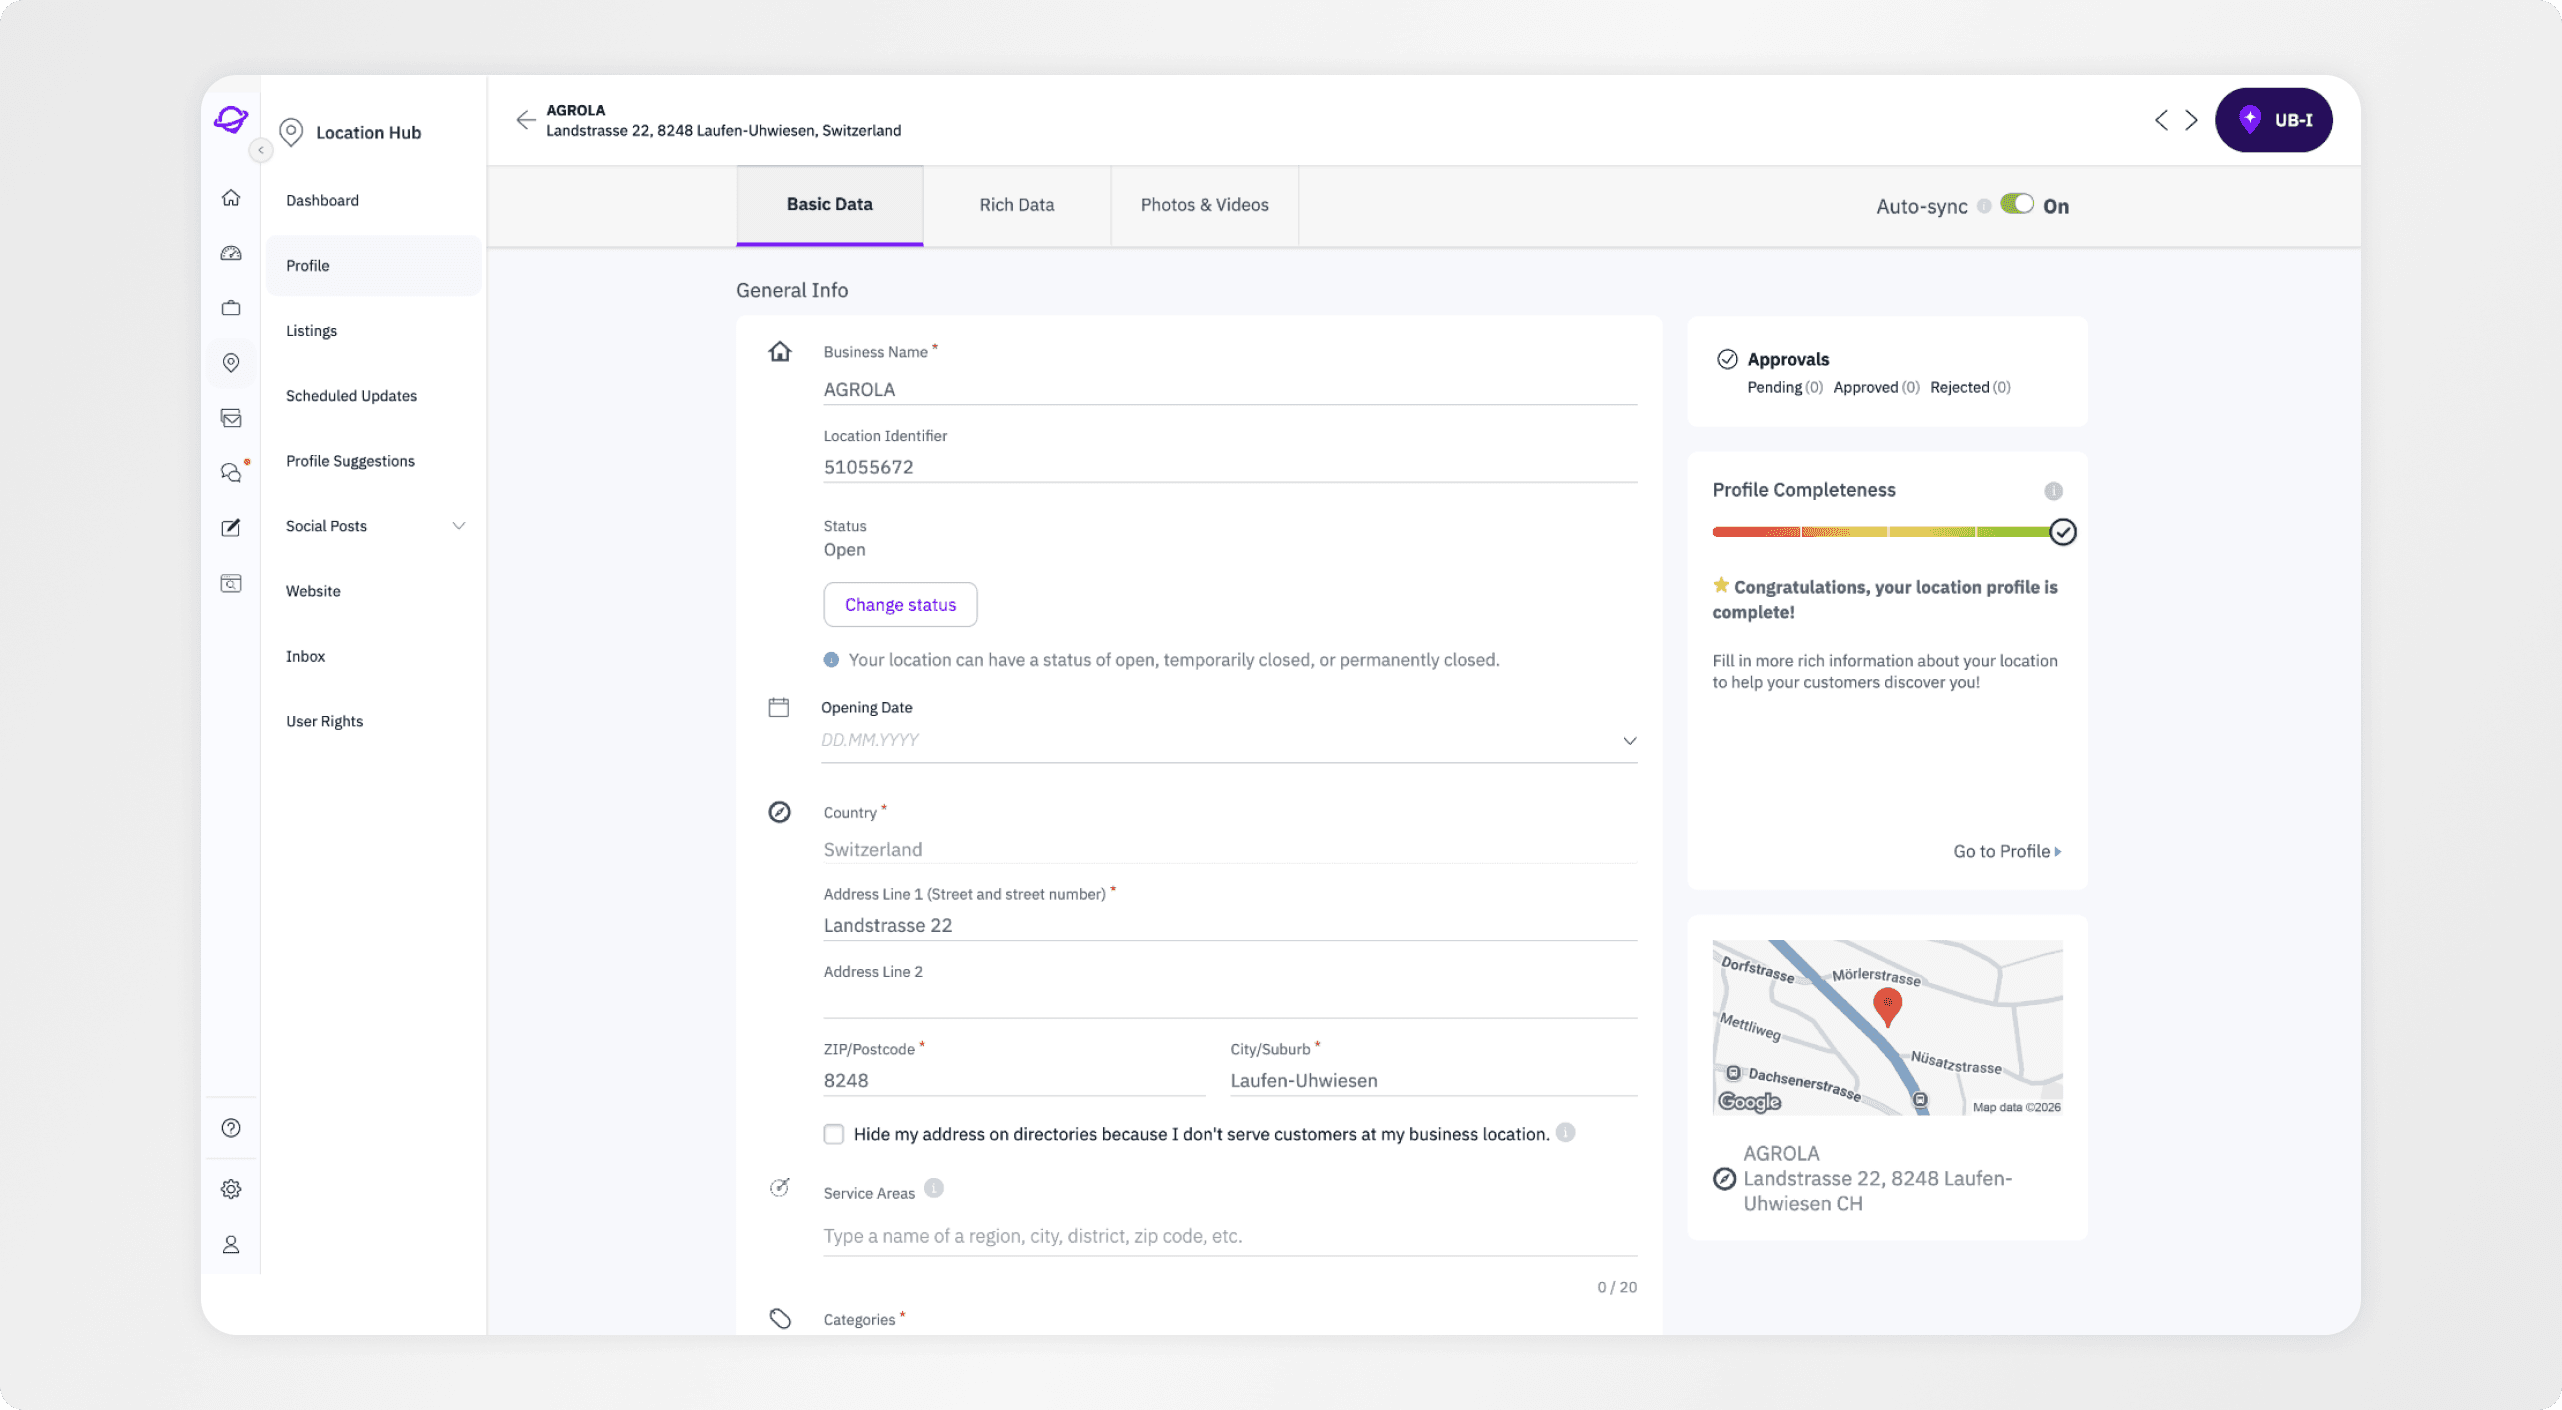The width and height of the screenshot is (2562, 1410).
Task: Open the help question mark icon
Action: point(231,1128)
